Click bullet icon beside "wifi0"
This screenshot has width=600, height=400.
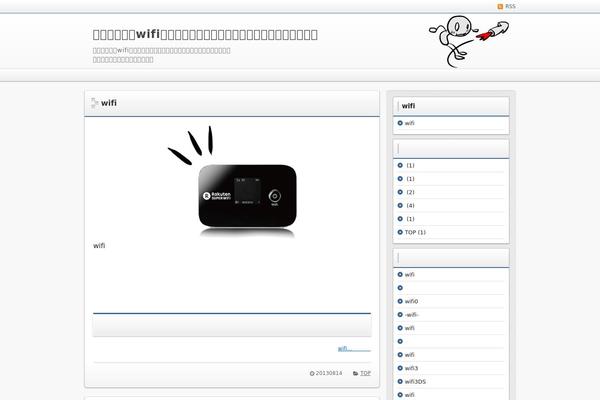tap(400, 301)
